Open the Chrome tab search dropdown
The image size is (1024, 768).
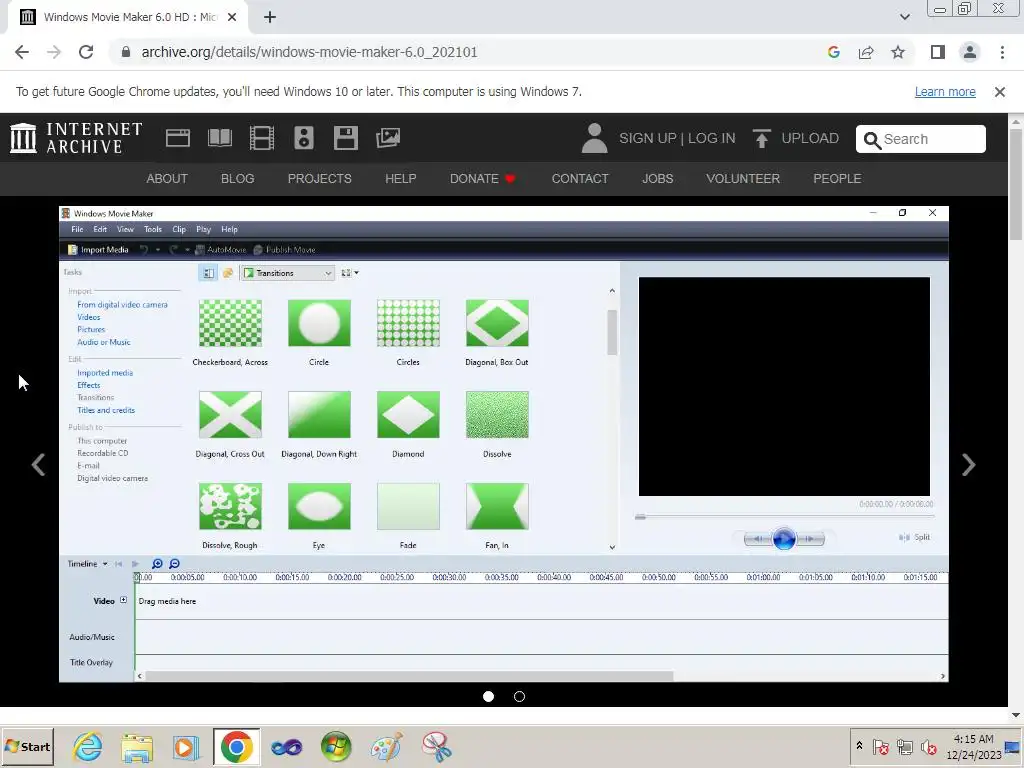pyautogui.click(x=904, y=17)
